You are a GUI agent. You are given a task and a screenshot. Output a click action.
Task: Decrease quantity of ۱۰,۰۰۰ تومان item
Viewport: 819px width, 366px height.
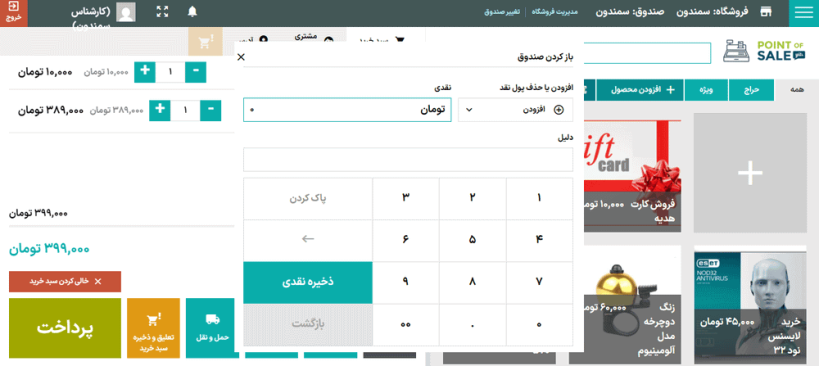point(195,72)
